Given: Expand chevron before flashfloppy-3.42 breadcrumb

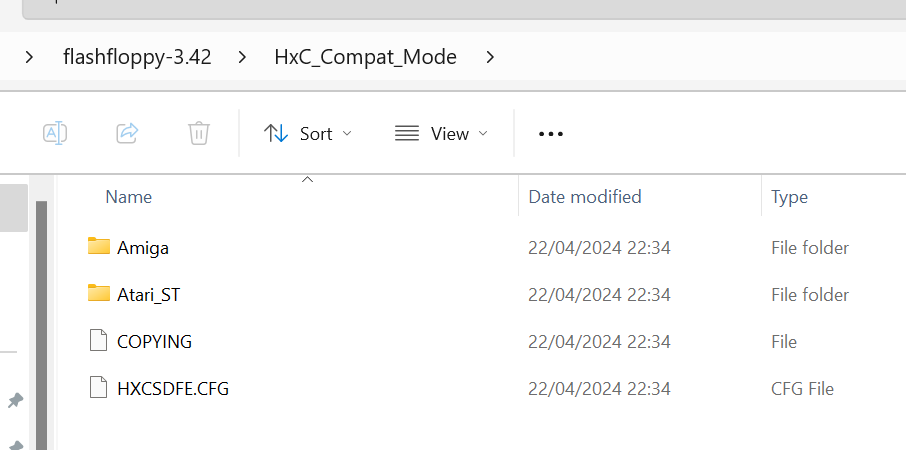Looking at the screenshot, I should 29,57.
